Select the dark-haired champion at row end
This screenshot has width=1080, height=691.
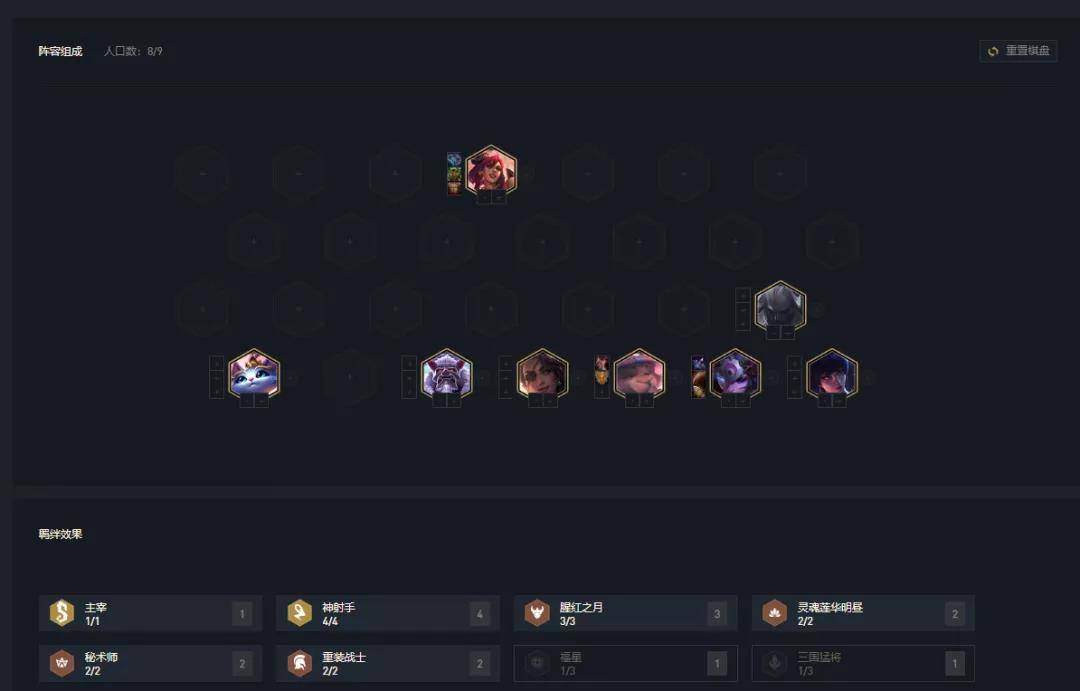832,374
